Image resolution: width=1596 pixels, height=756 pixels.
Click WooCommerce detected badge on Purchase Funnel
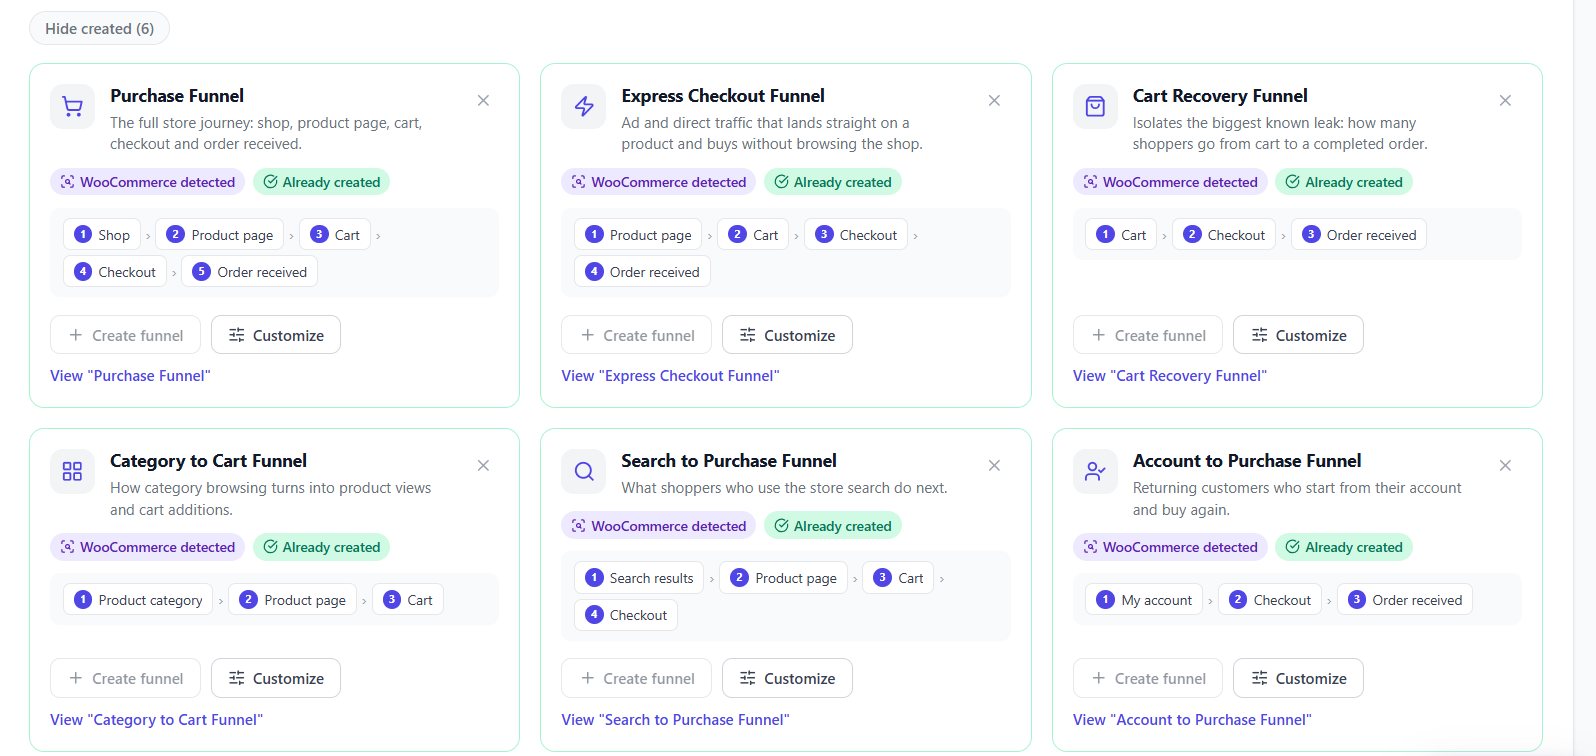[147, 182]
